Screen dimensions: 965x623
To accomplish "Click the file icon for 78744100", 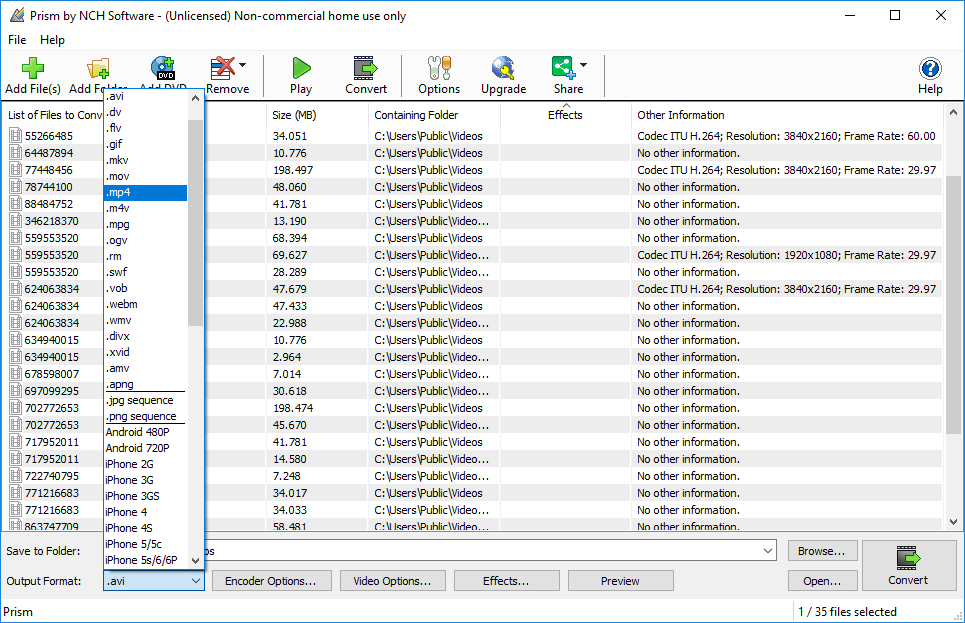I will click(15, 187).
